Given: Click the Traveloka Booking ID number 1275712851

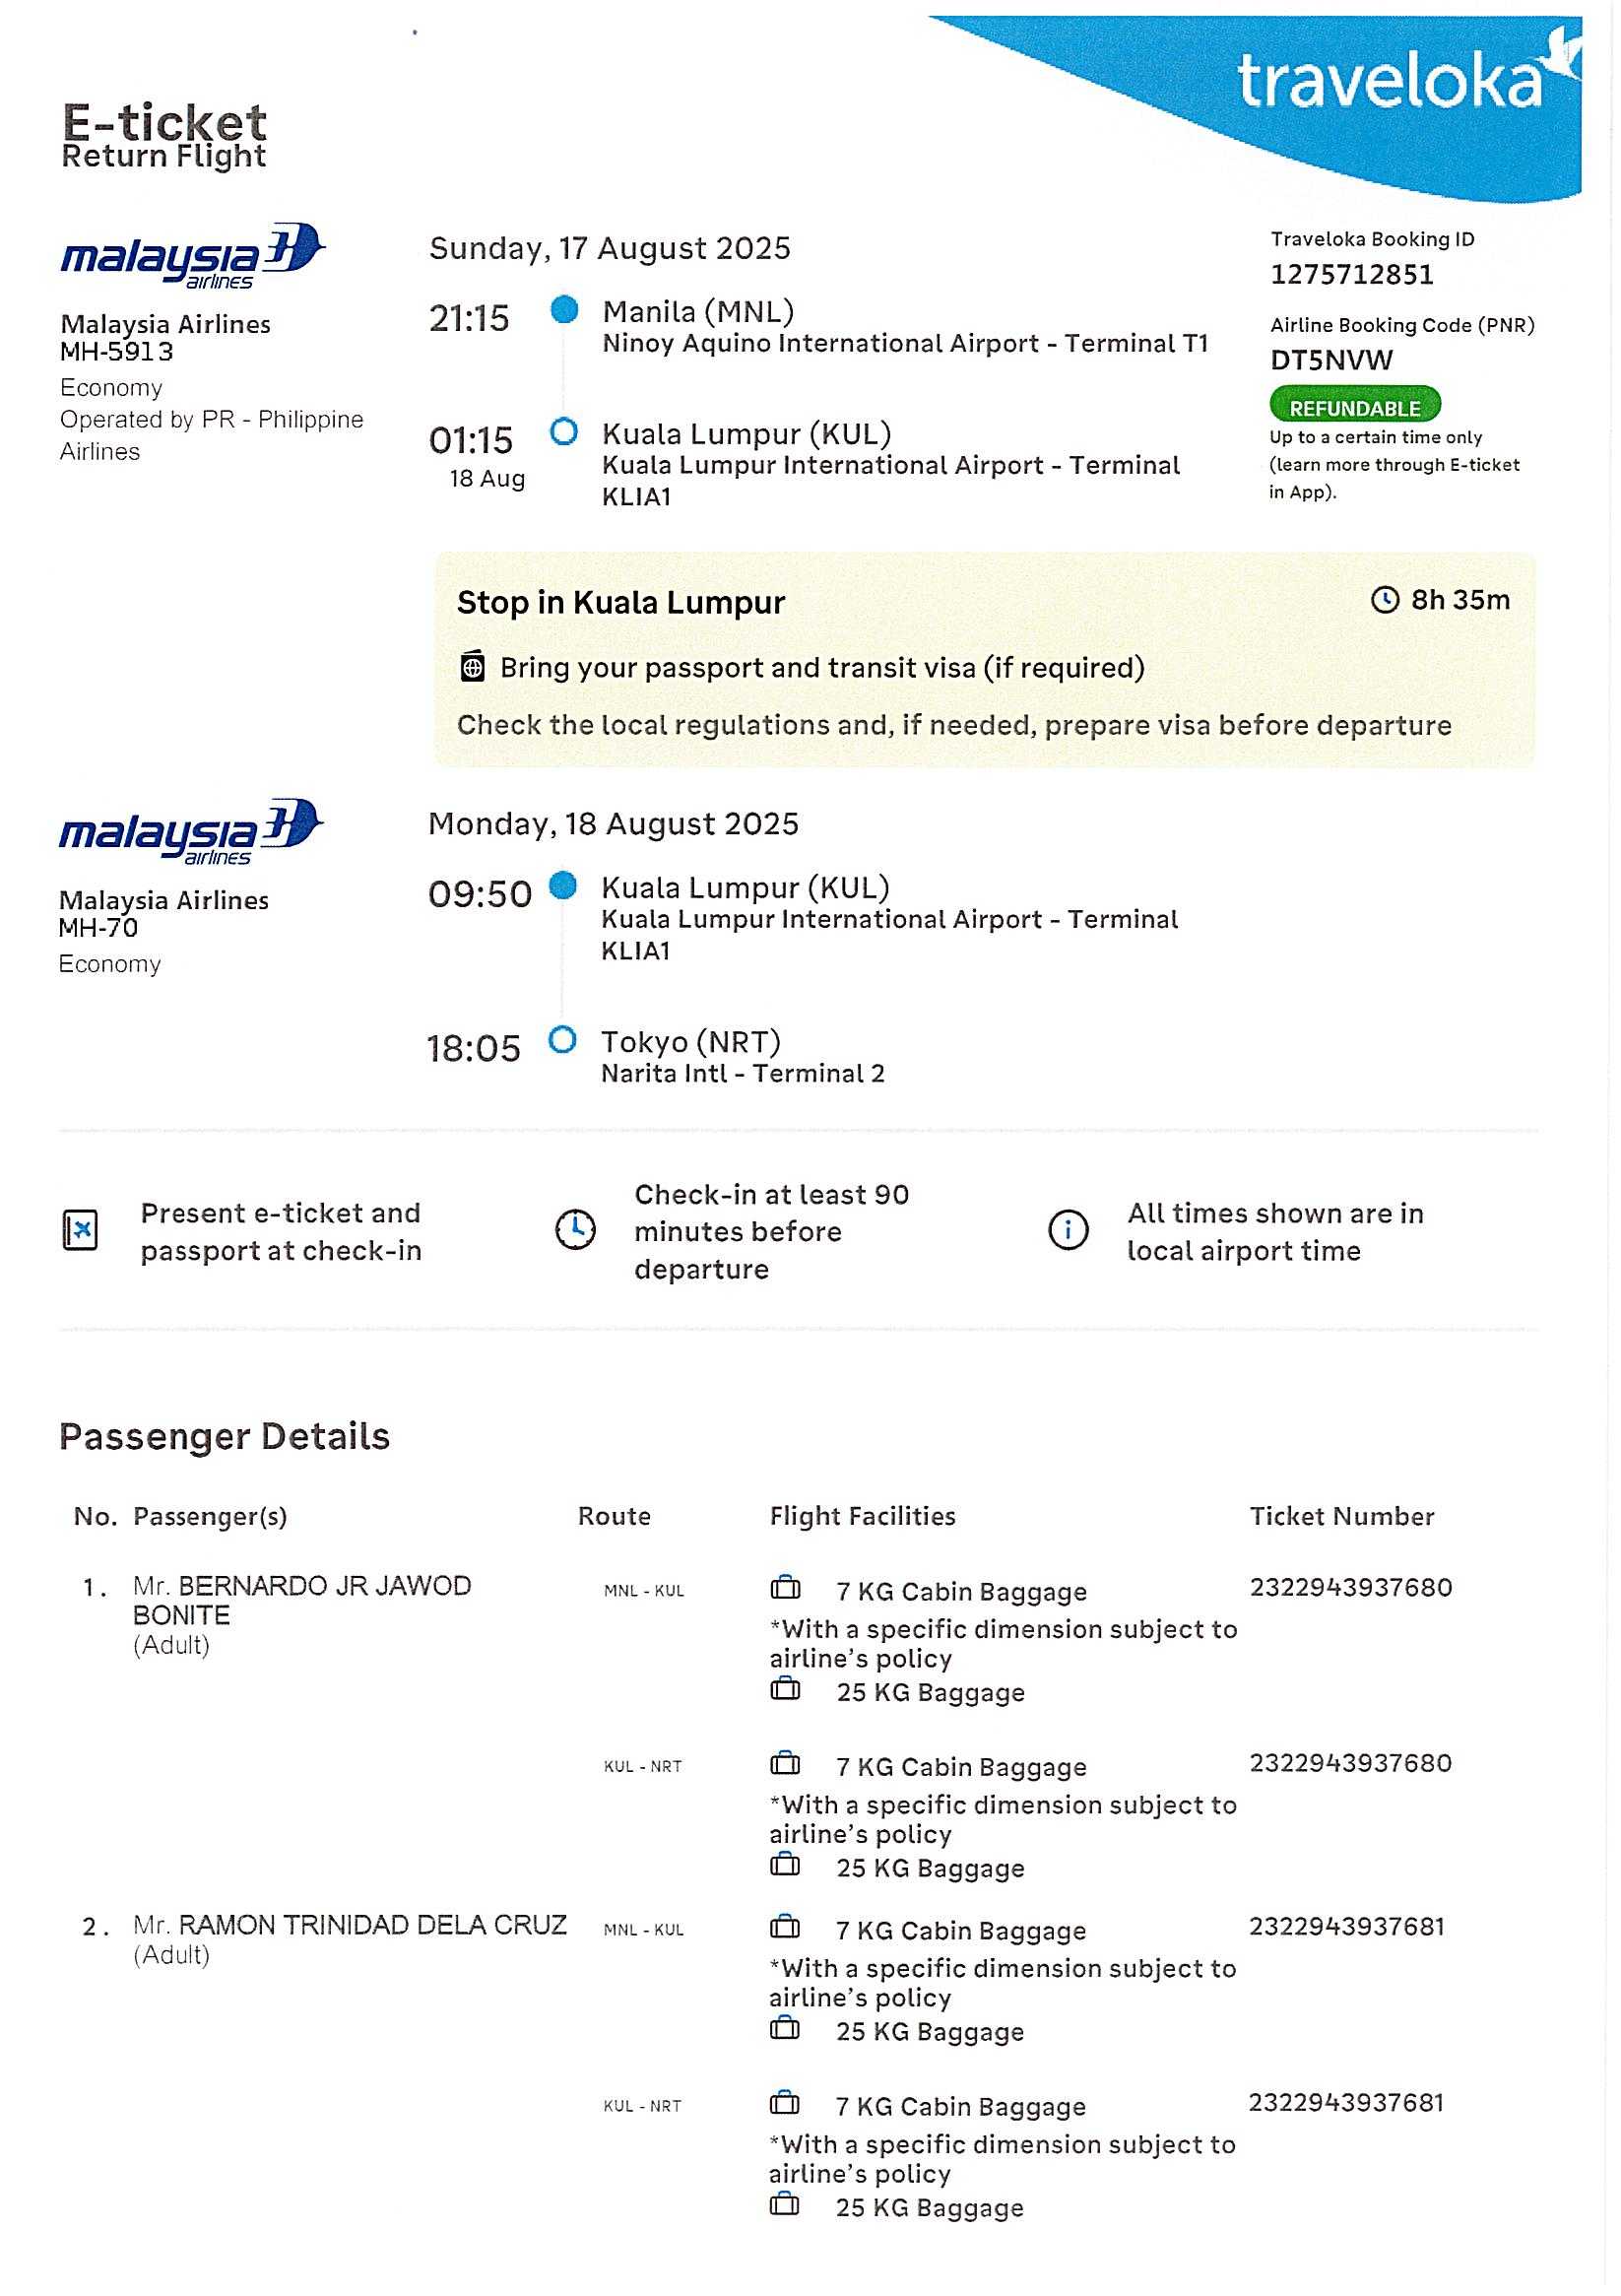Looking at the screenshot, I should click(1352, 274).
